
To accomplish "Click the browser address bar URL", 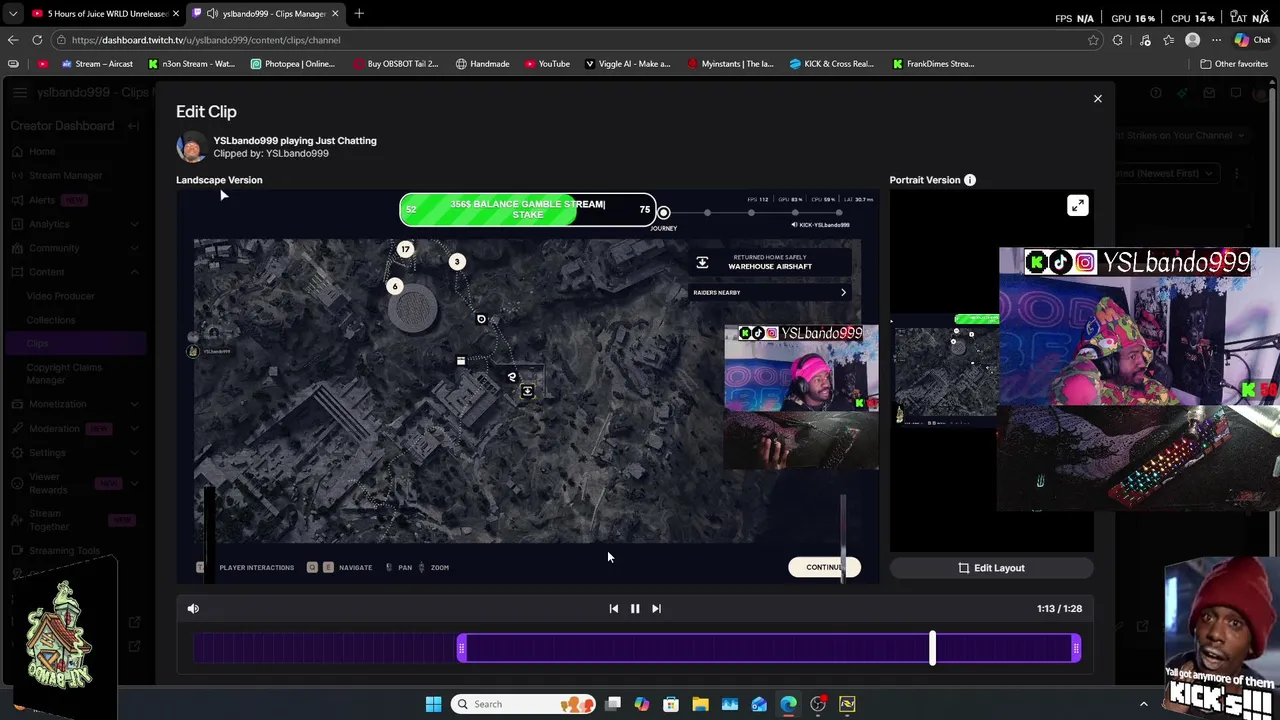I will [x=206, y=40].
